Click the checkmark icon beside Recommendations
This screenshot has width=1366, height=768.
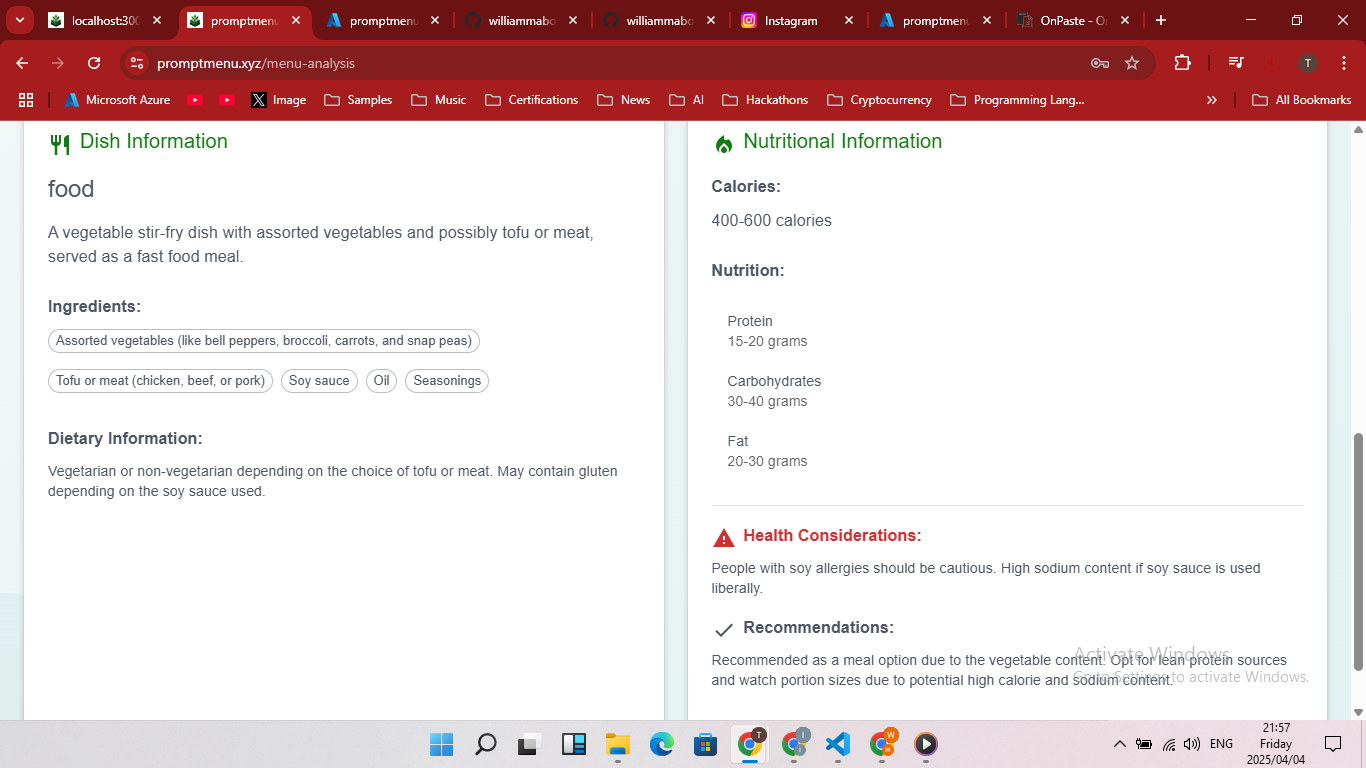pyautogui.click(x=724, y=630)
